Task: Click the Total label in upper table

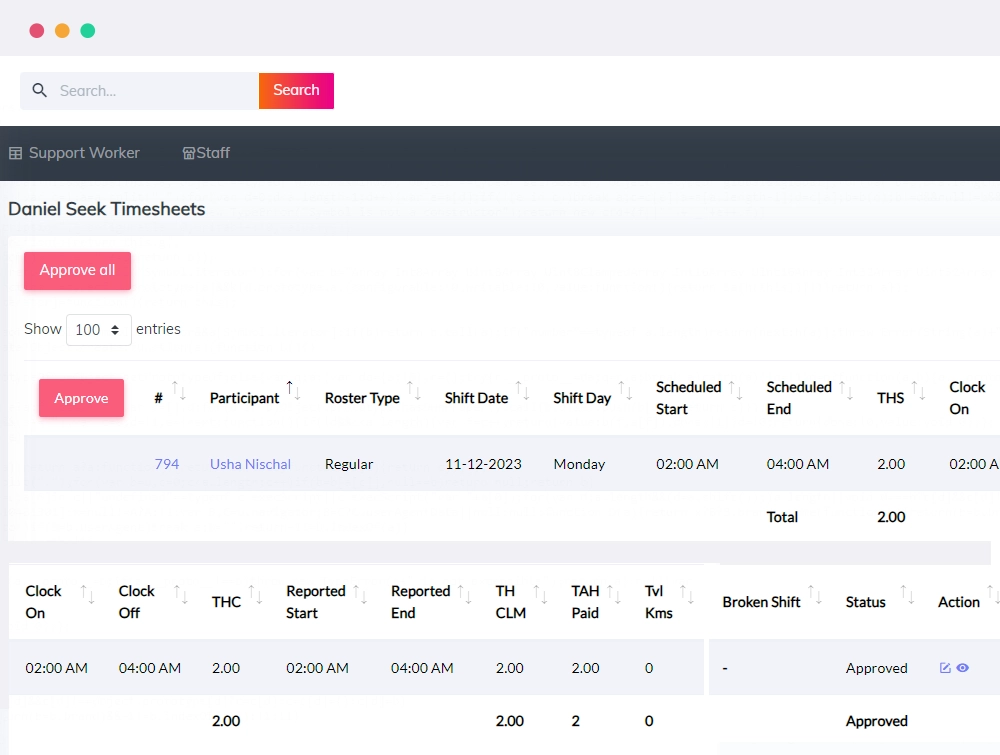Action: pos(782,517)
